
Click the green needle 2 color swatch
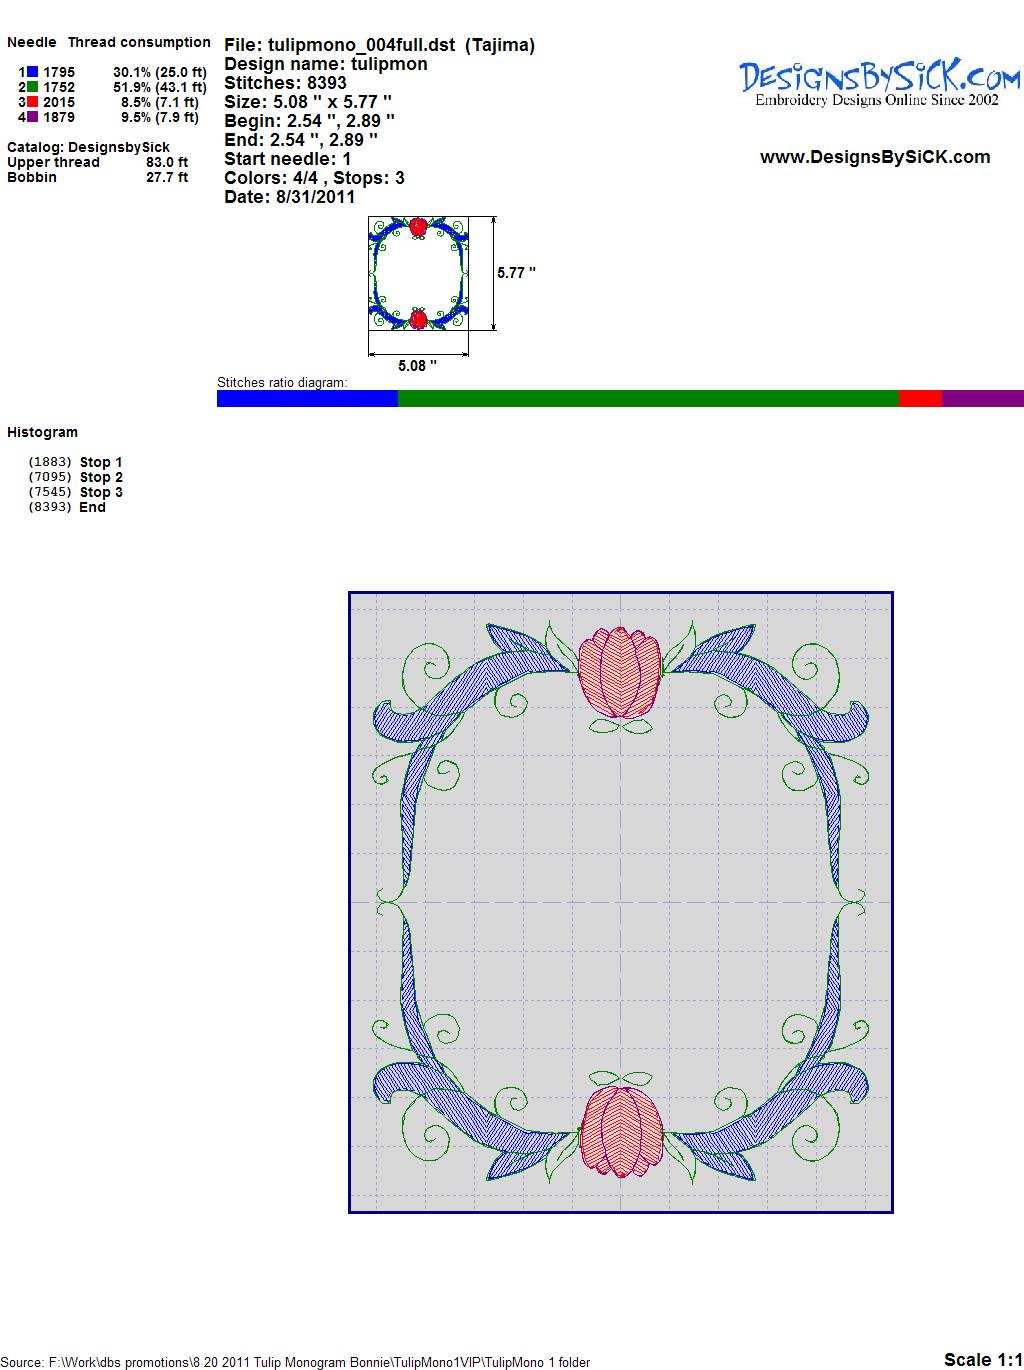tap(33, 87)
